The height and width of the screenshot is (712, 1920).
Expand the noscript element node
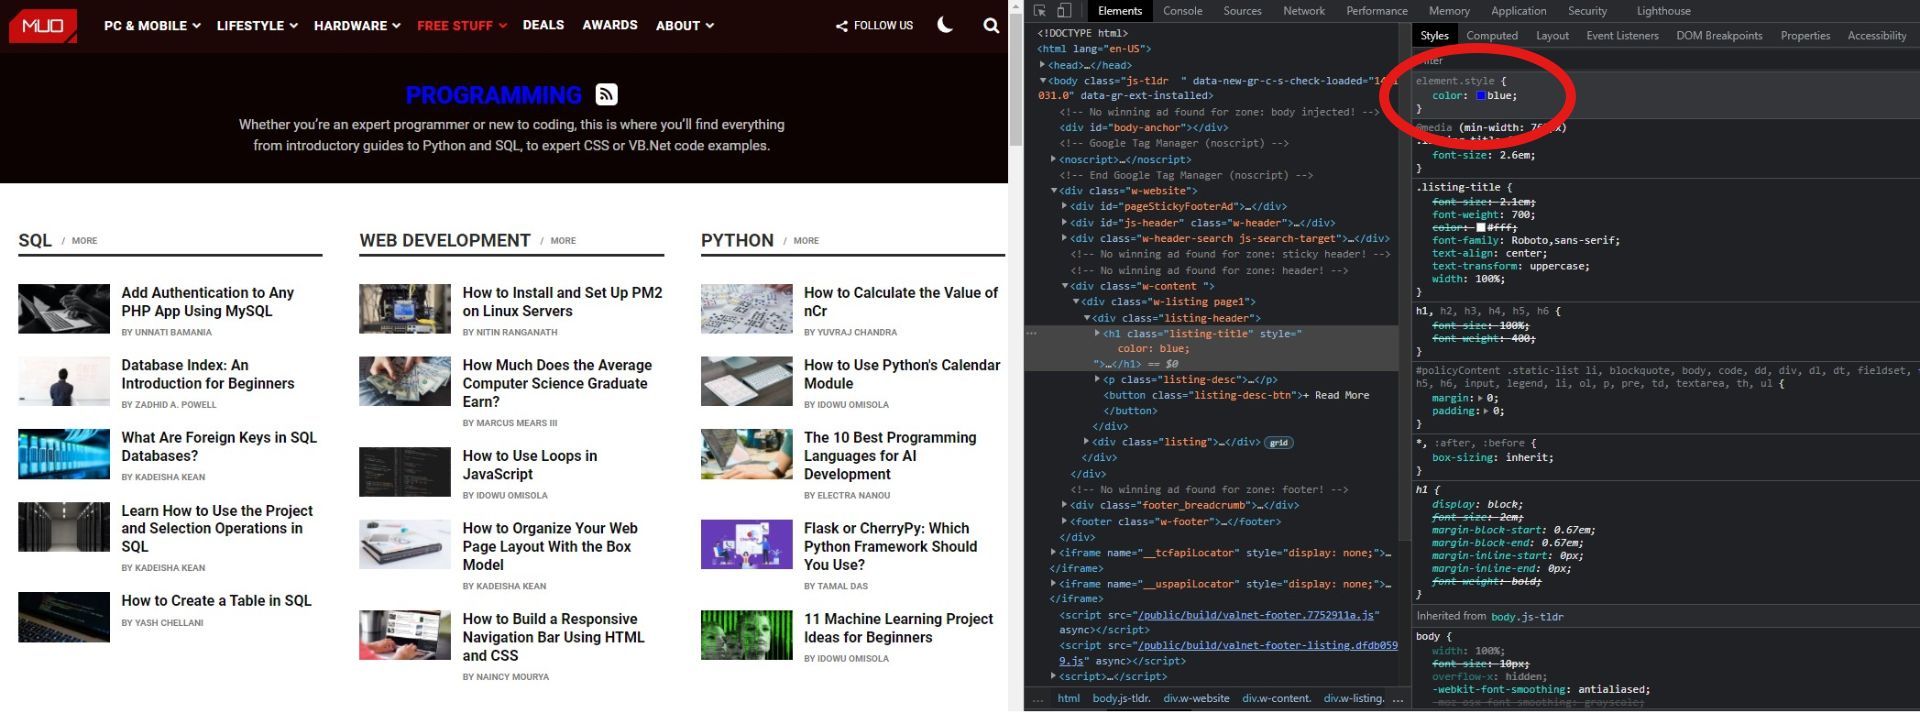click(1053, 159)
